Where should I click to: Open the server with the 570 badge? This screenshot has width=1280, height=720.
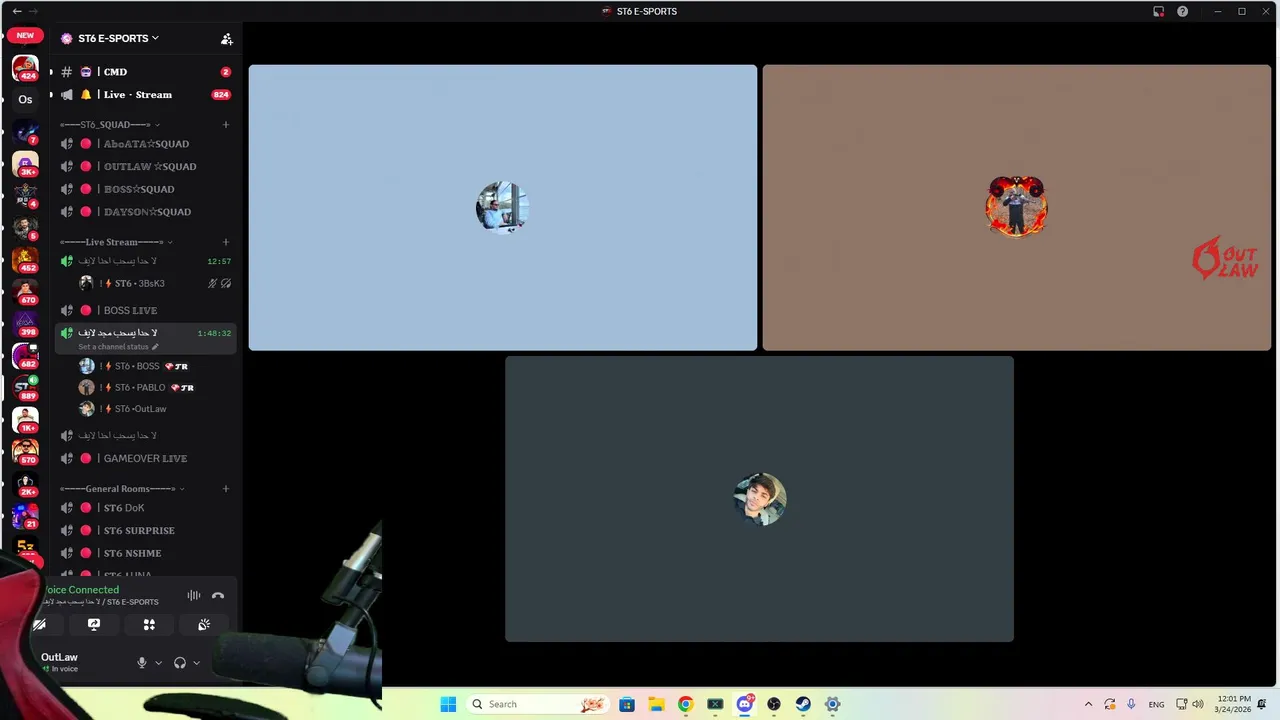pos(25,452)
